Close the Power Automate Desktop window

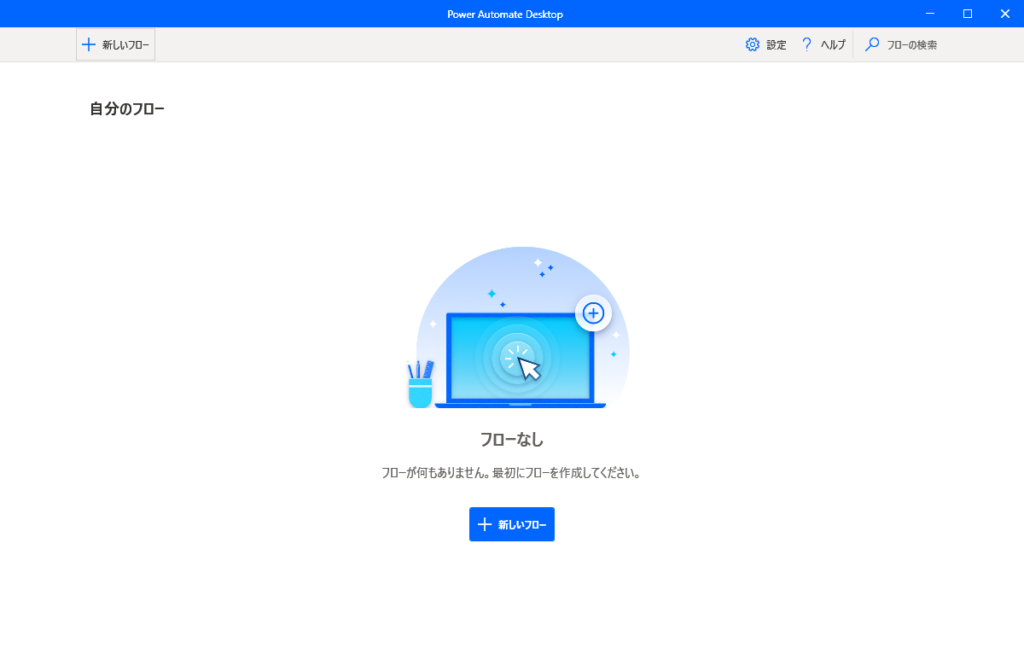pos(1005,14)
